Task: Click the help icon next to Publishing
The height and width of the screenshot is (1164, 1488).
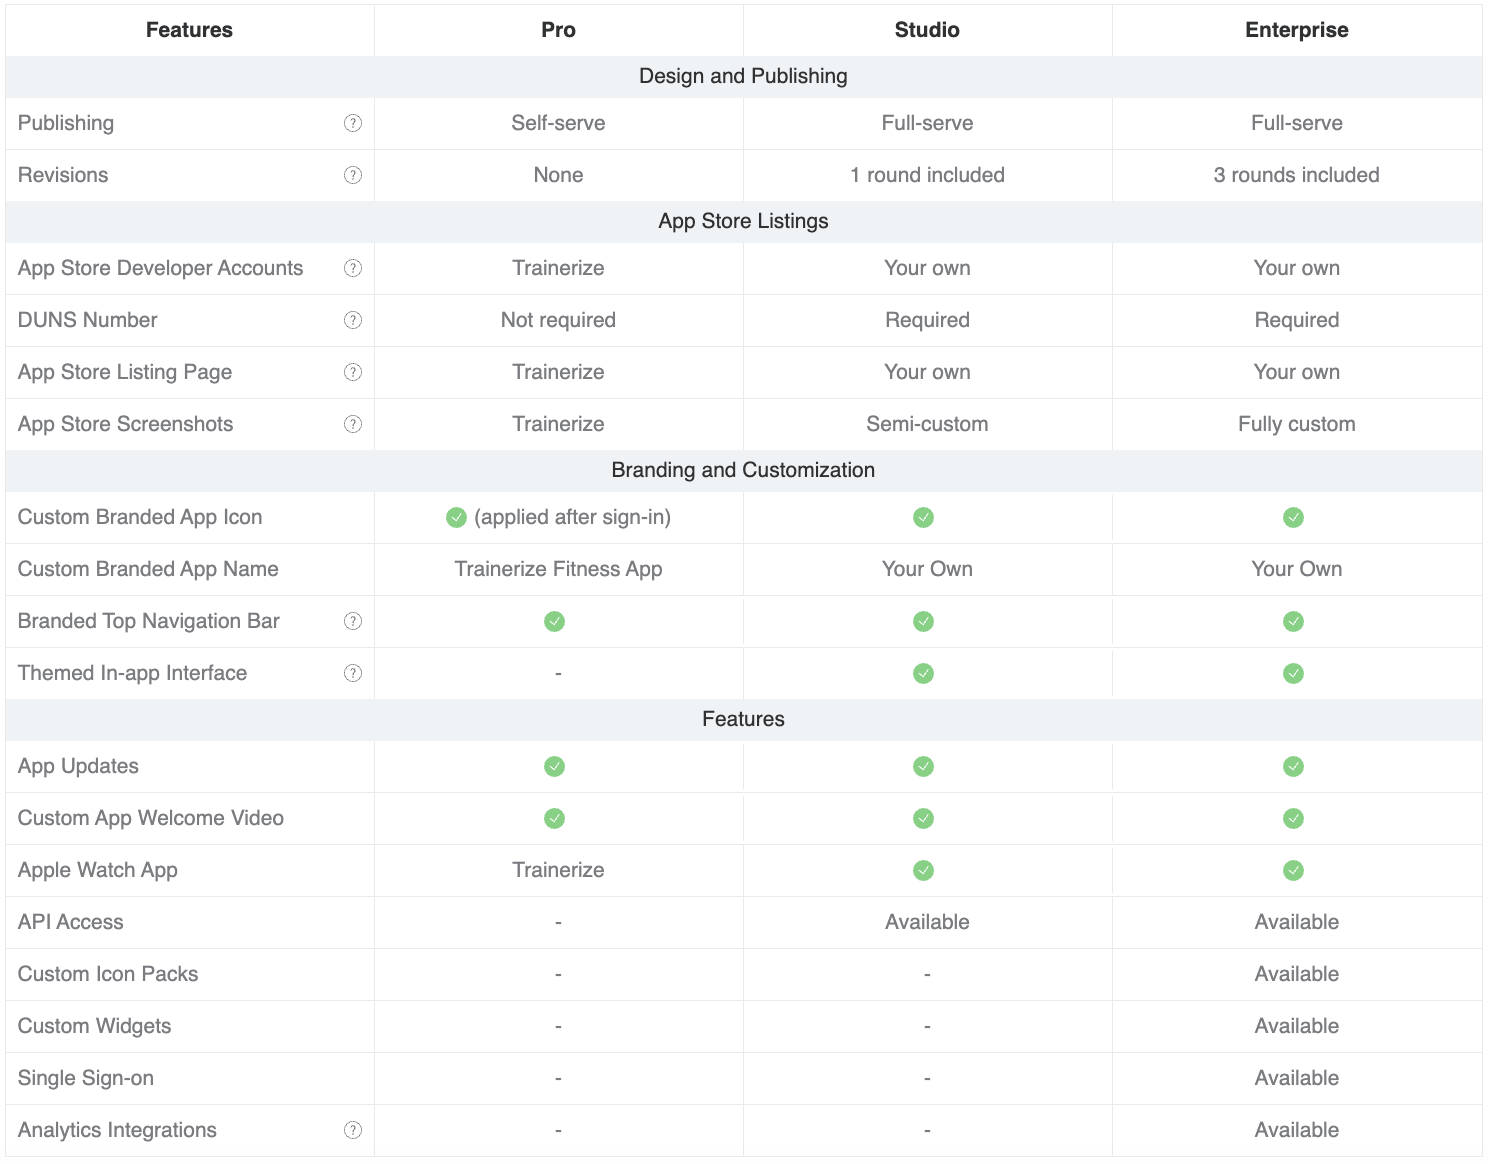Action: 353,123
